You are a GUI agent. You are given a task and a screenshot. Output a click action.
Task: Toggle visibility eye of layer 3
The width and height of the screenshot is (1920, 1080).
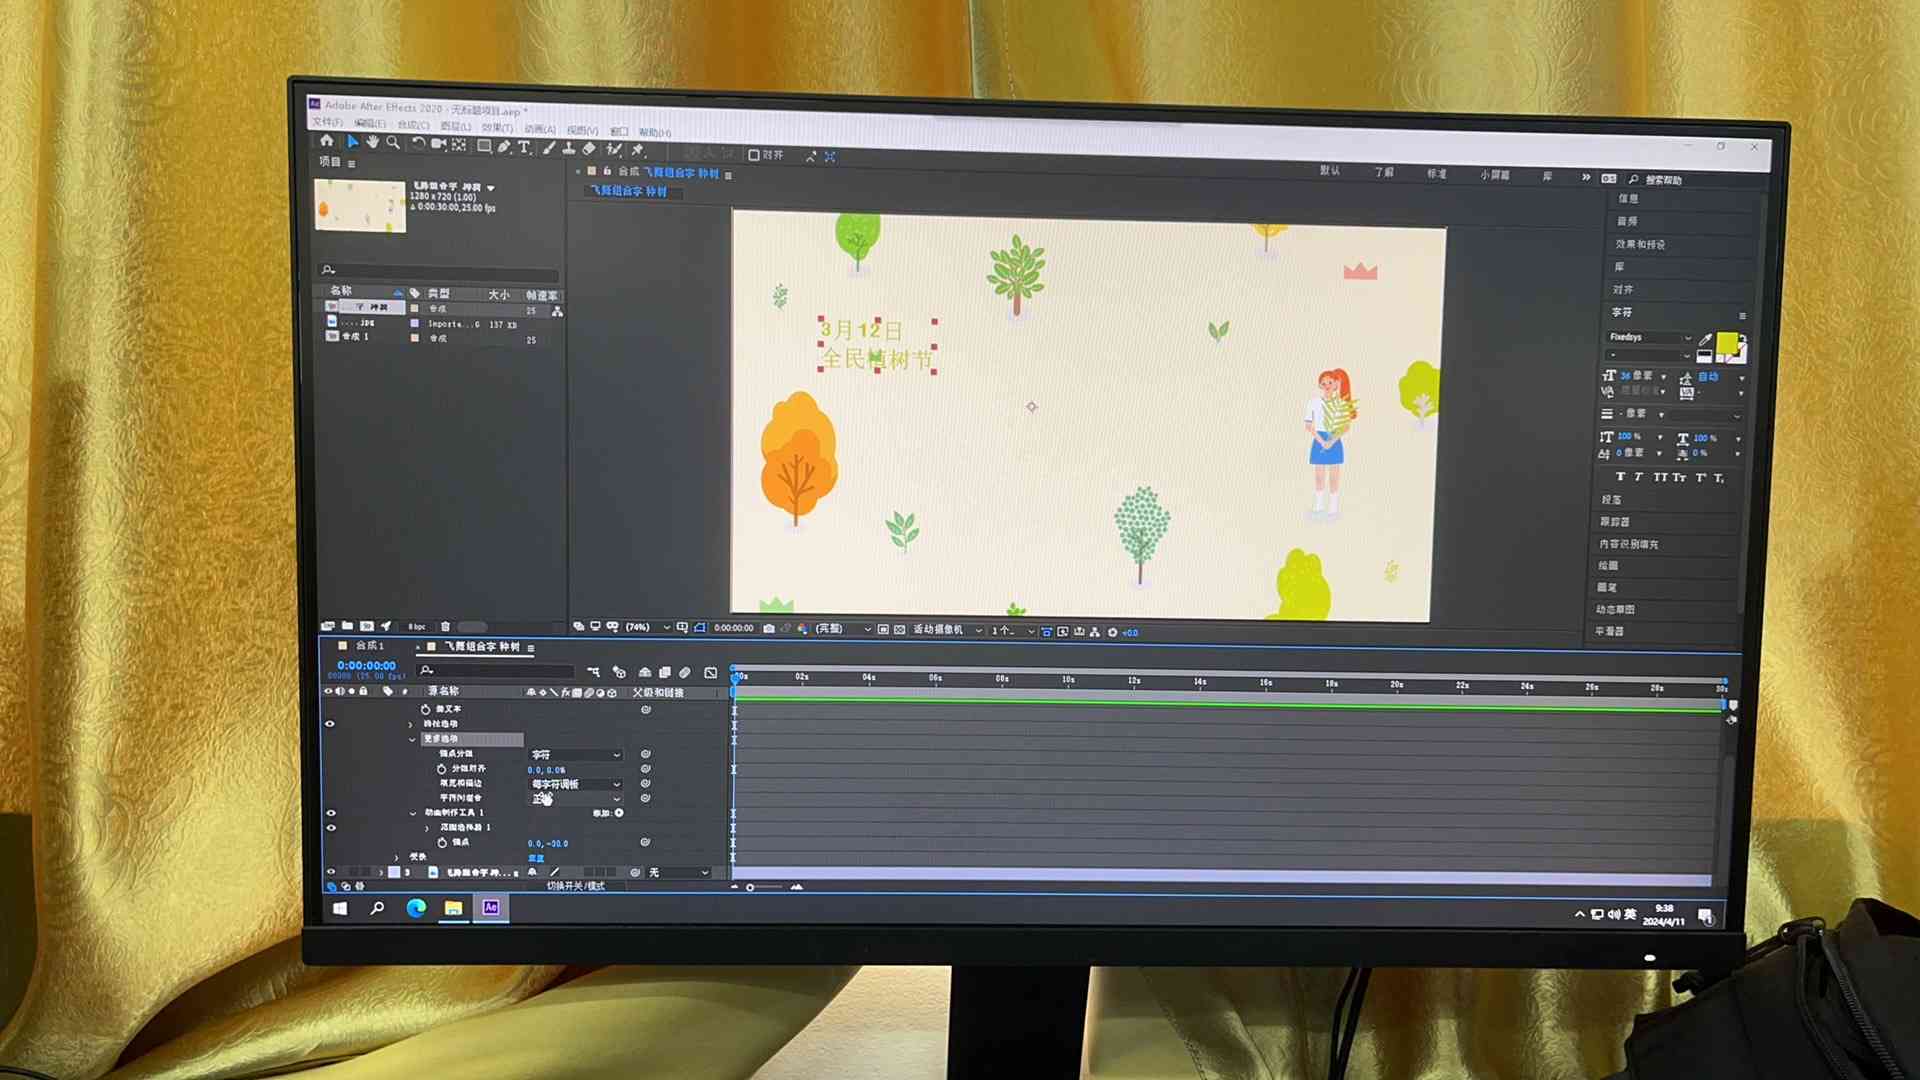330,872
